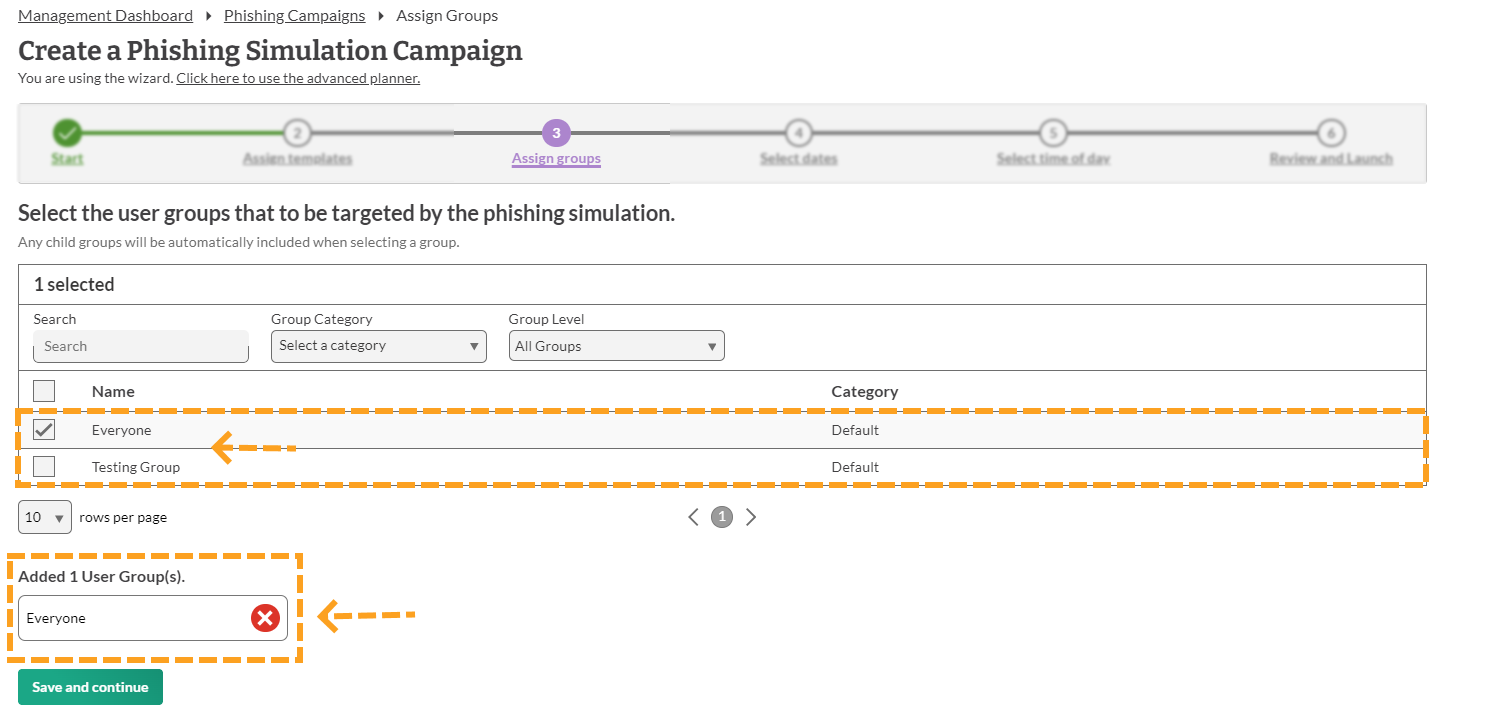The image size is (1495, 727).
Task: Change the rows per page dropdown
Action: point(45,518)
